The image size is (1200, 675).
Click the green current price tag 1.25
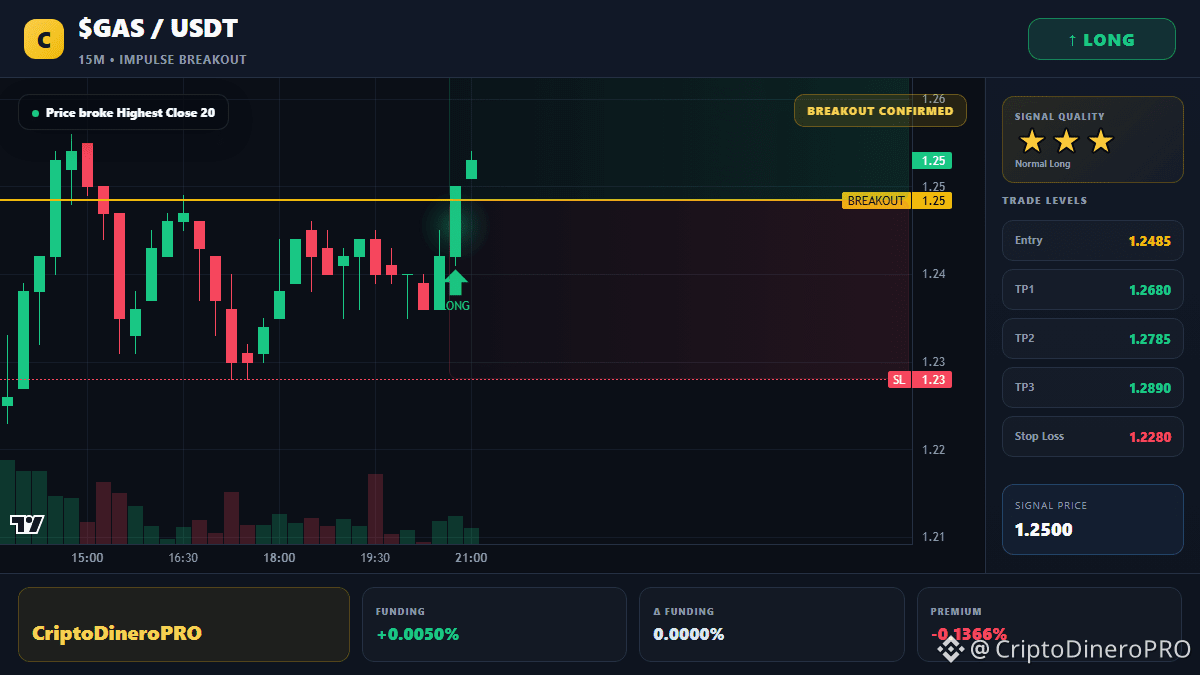[932, 161]
